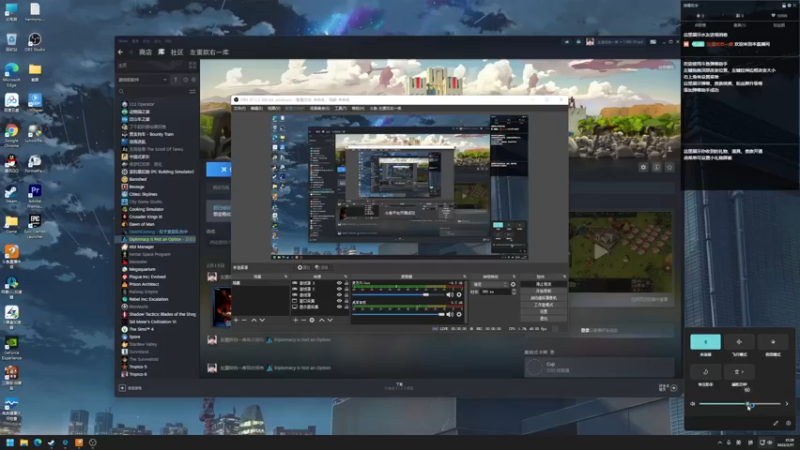This screenshot has height=450, width=800.
Task: Click Stop Streaming button in OBS Controls
Action: click(x=543, y=284)
